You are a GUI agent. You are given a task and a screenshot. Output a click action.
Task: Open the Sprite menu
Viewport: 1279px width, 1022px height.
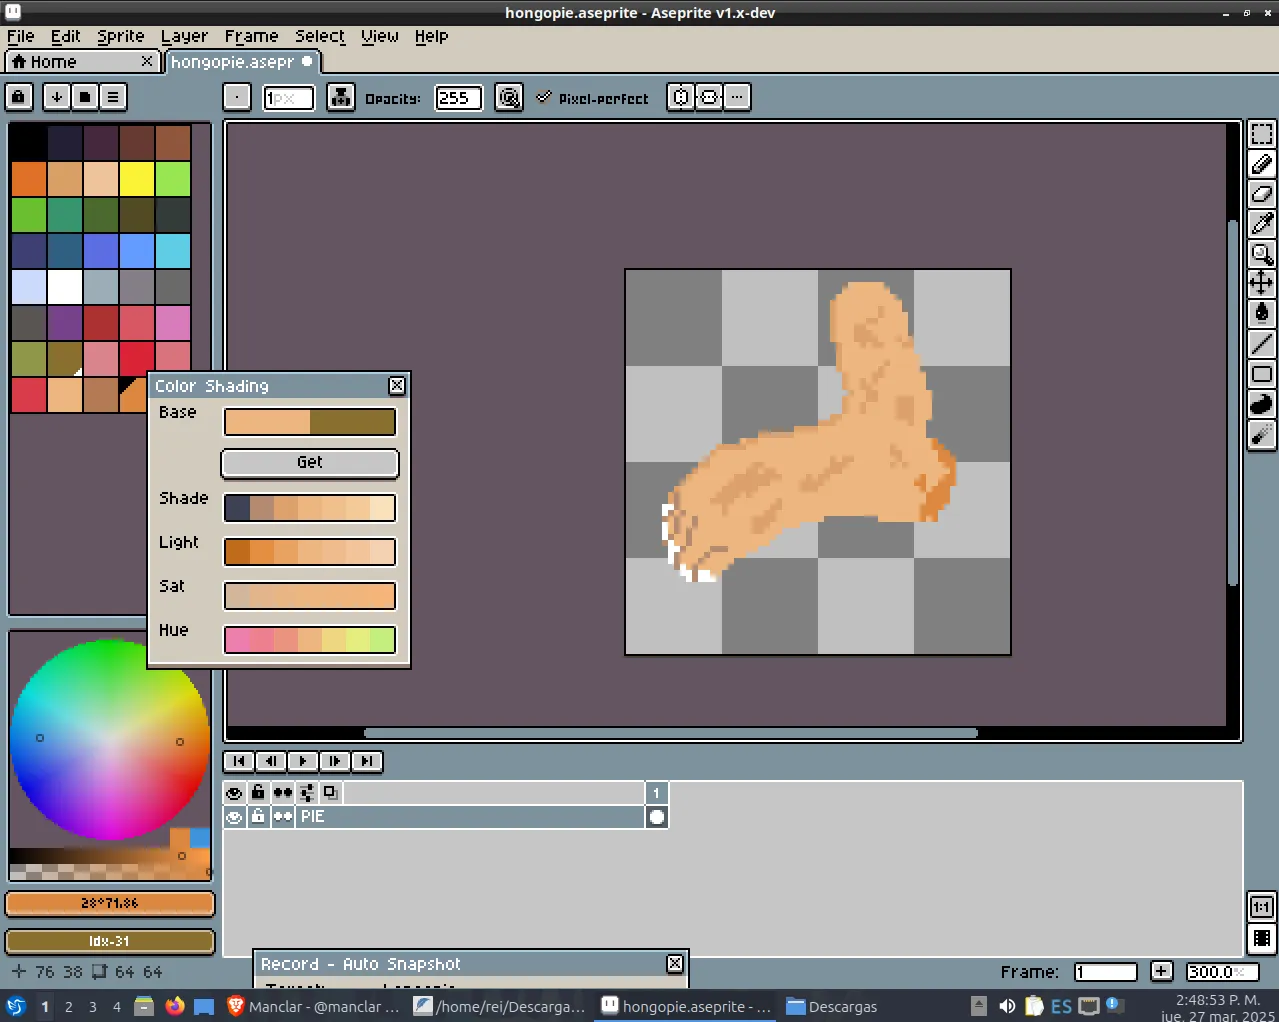(121, 36)
